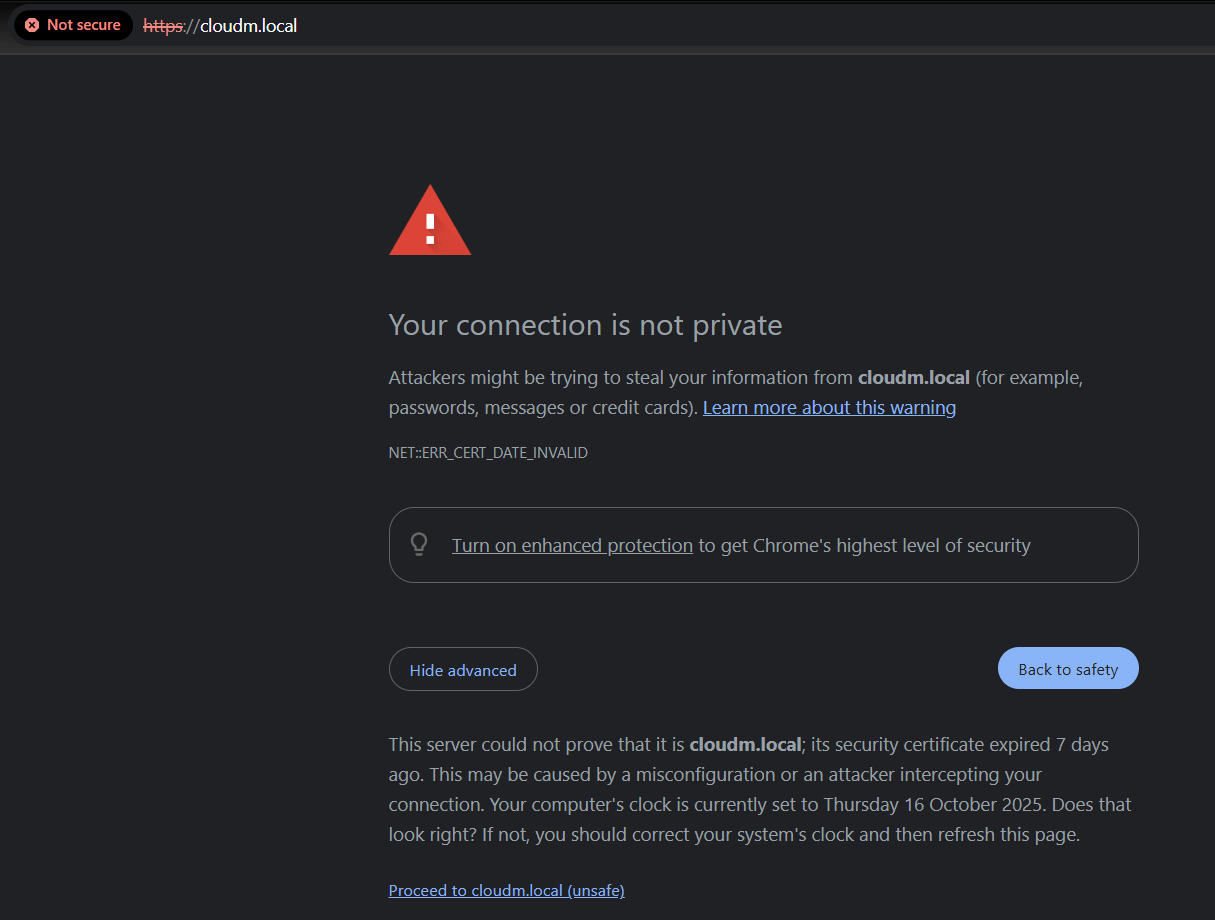The width and height of the screenshot is (1215, 920).
Task: Click the struck-through https in the URL
Action: (163, 26)
